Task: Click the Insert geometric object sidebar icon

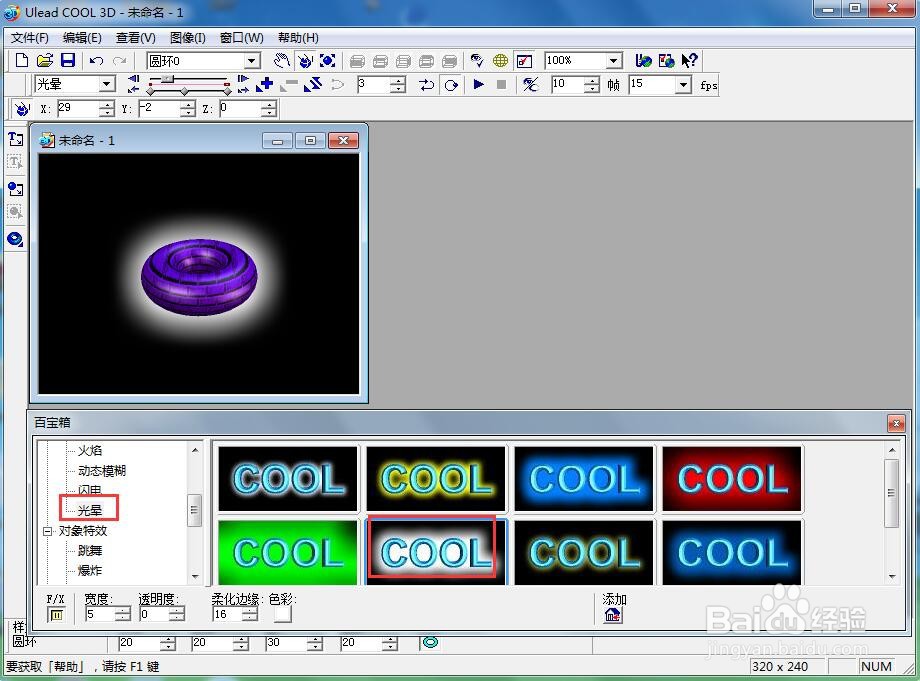Action: point(15,239)
